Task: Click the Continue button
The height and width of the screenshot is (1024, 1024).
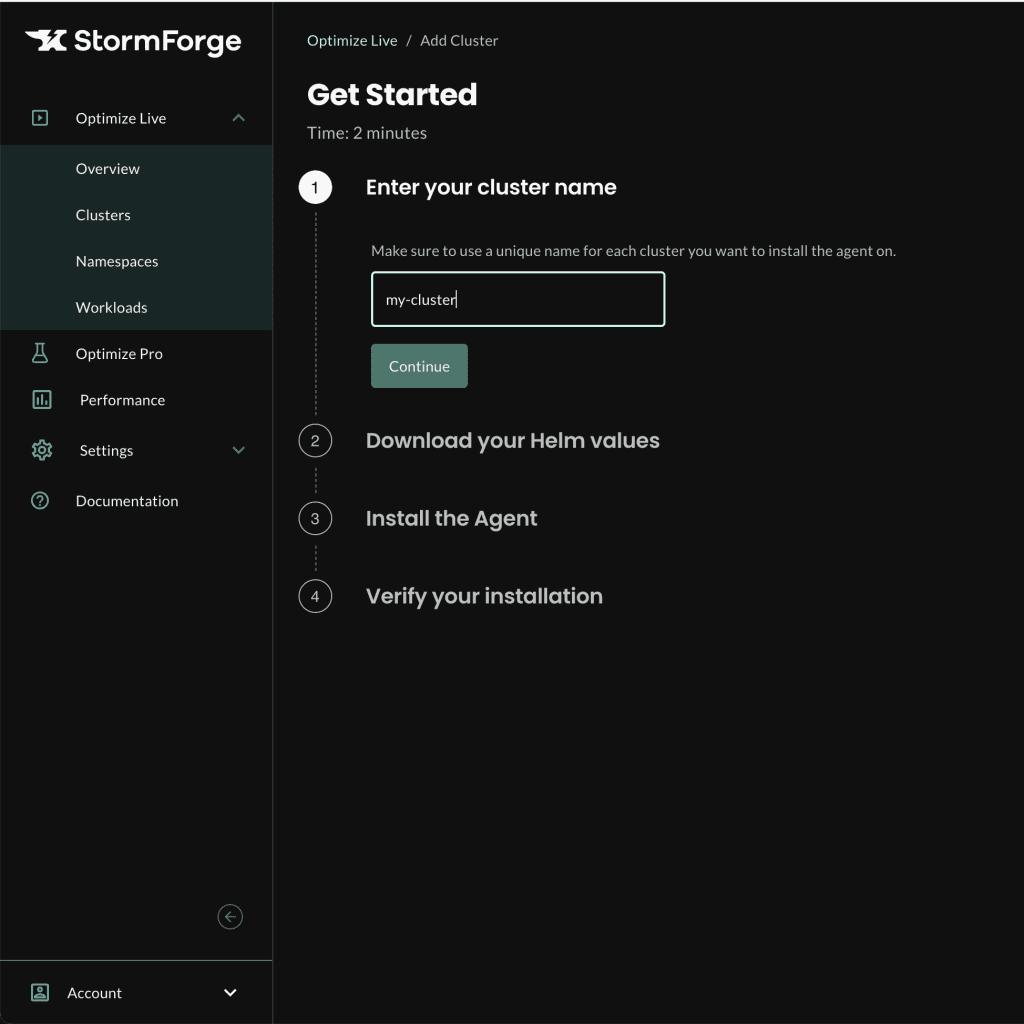Action: coord(419,366)
